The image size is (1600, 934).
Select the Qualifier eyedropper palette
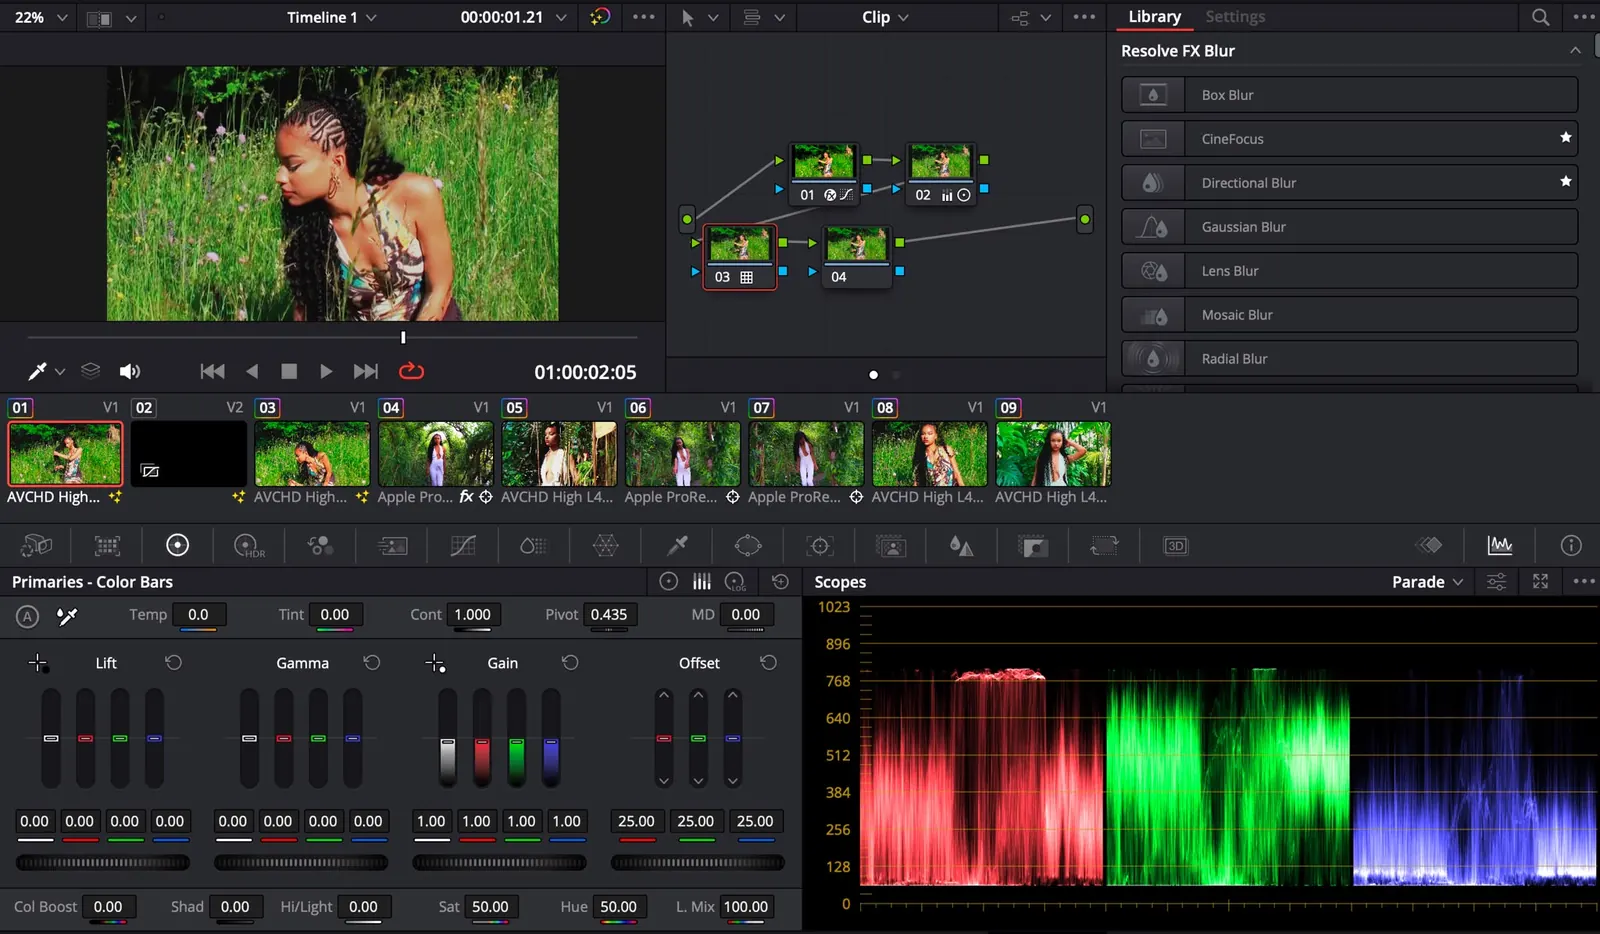point(677,546)
